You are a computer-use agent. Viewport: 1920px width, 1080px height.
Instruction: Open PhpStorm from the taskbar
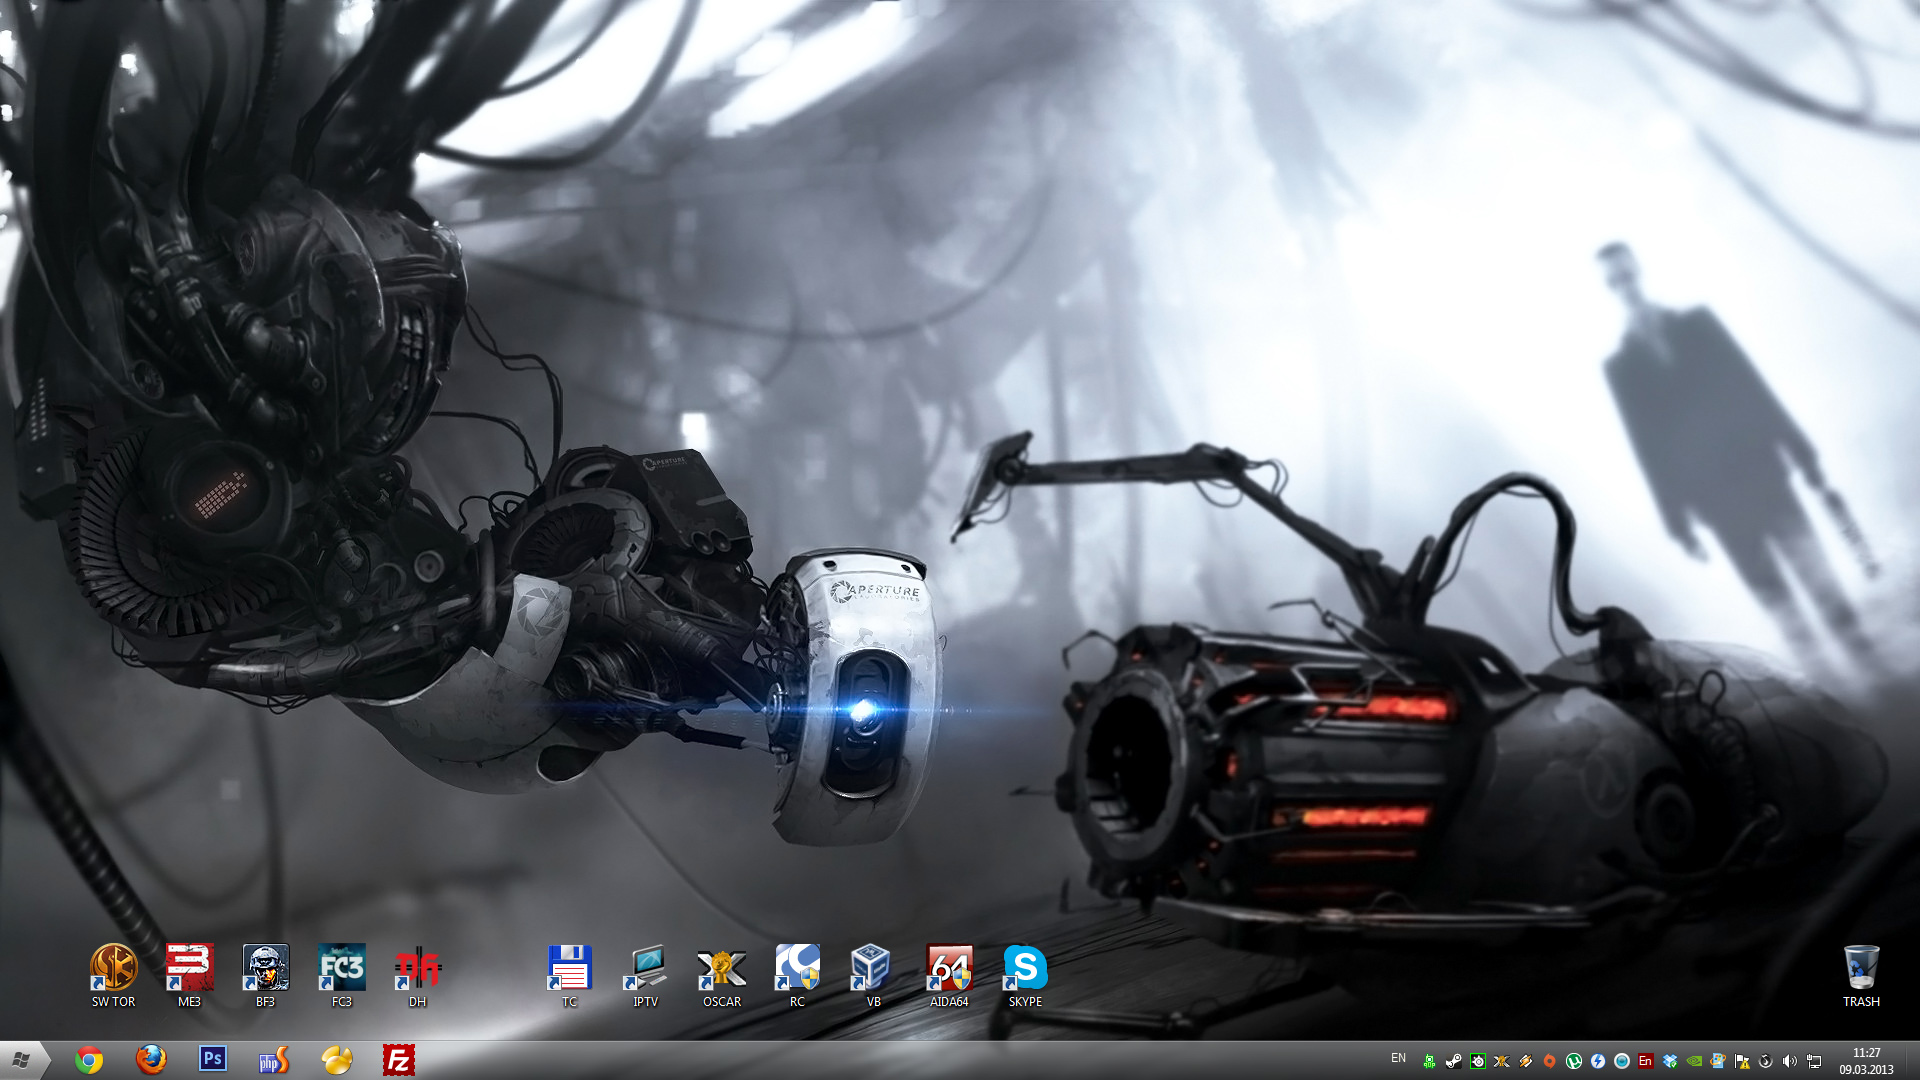click(x=274, y=1060)
